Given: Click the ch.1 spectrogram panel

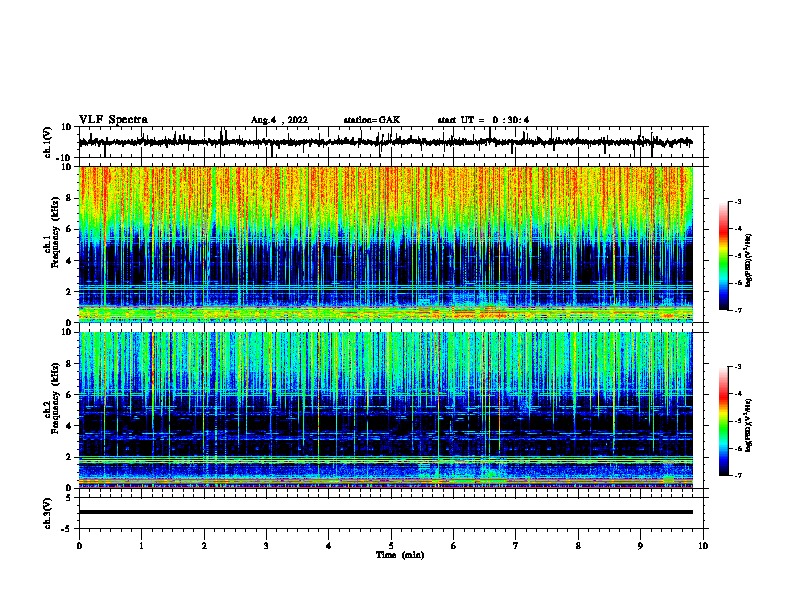Looking at the screenshot, I should (x=385, y=244).
